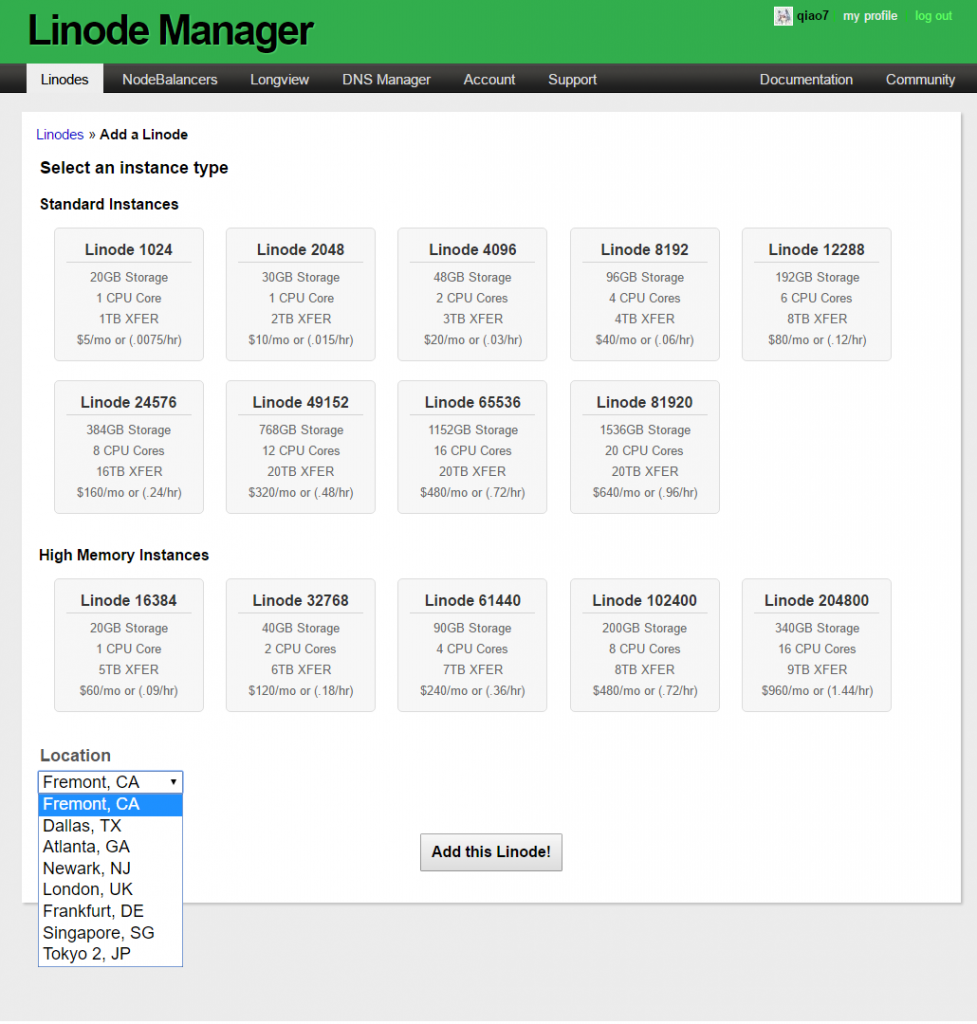
Task: Select Tokyo 2, JP as the location
Action: [x=110, y=954]
